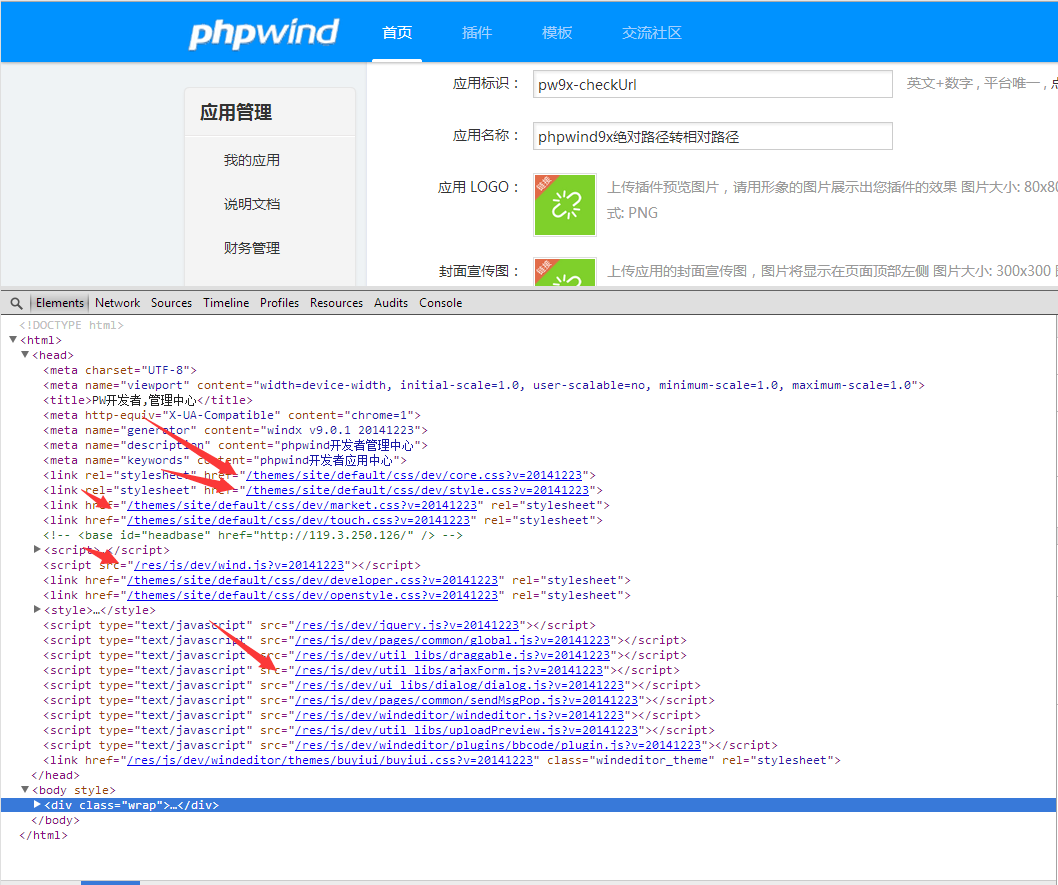Open the 模板 navigation item
The image size is (1058, 885).
tap(557, 32)
